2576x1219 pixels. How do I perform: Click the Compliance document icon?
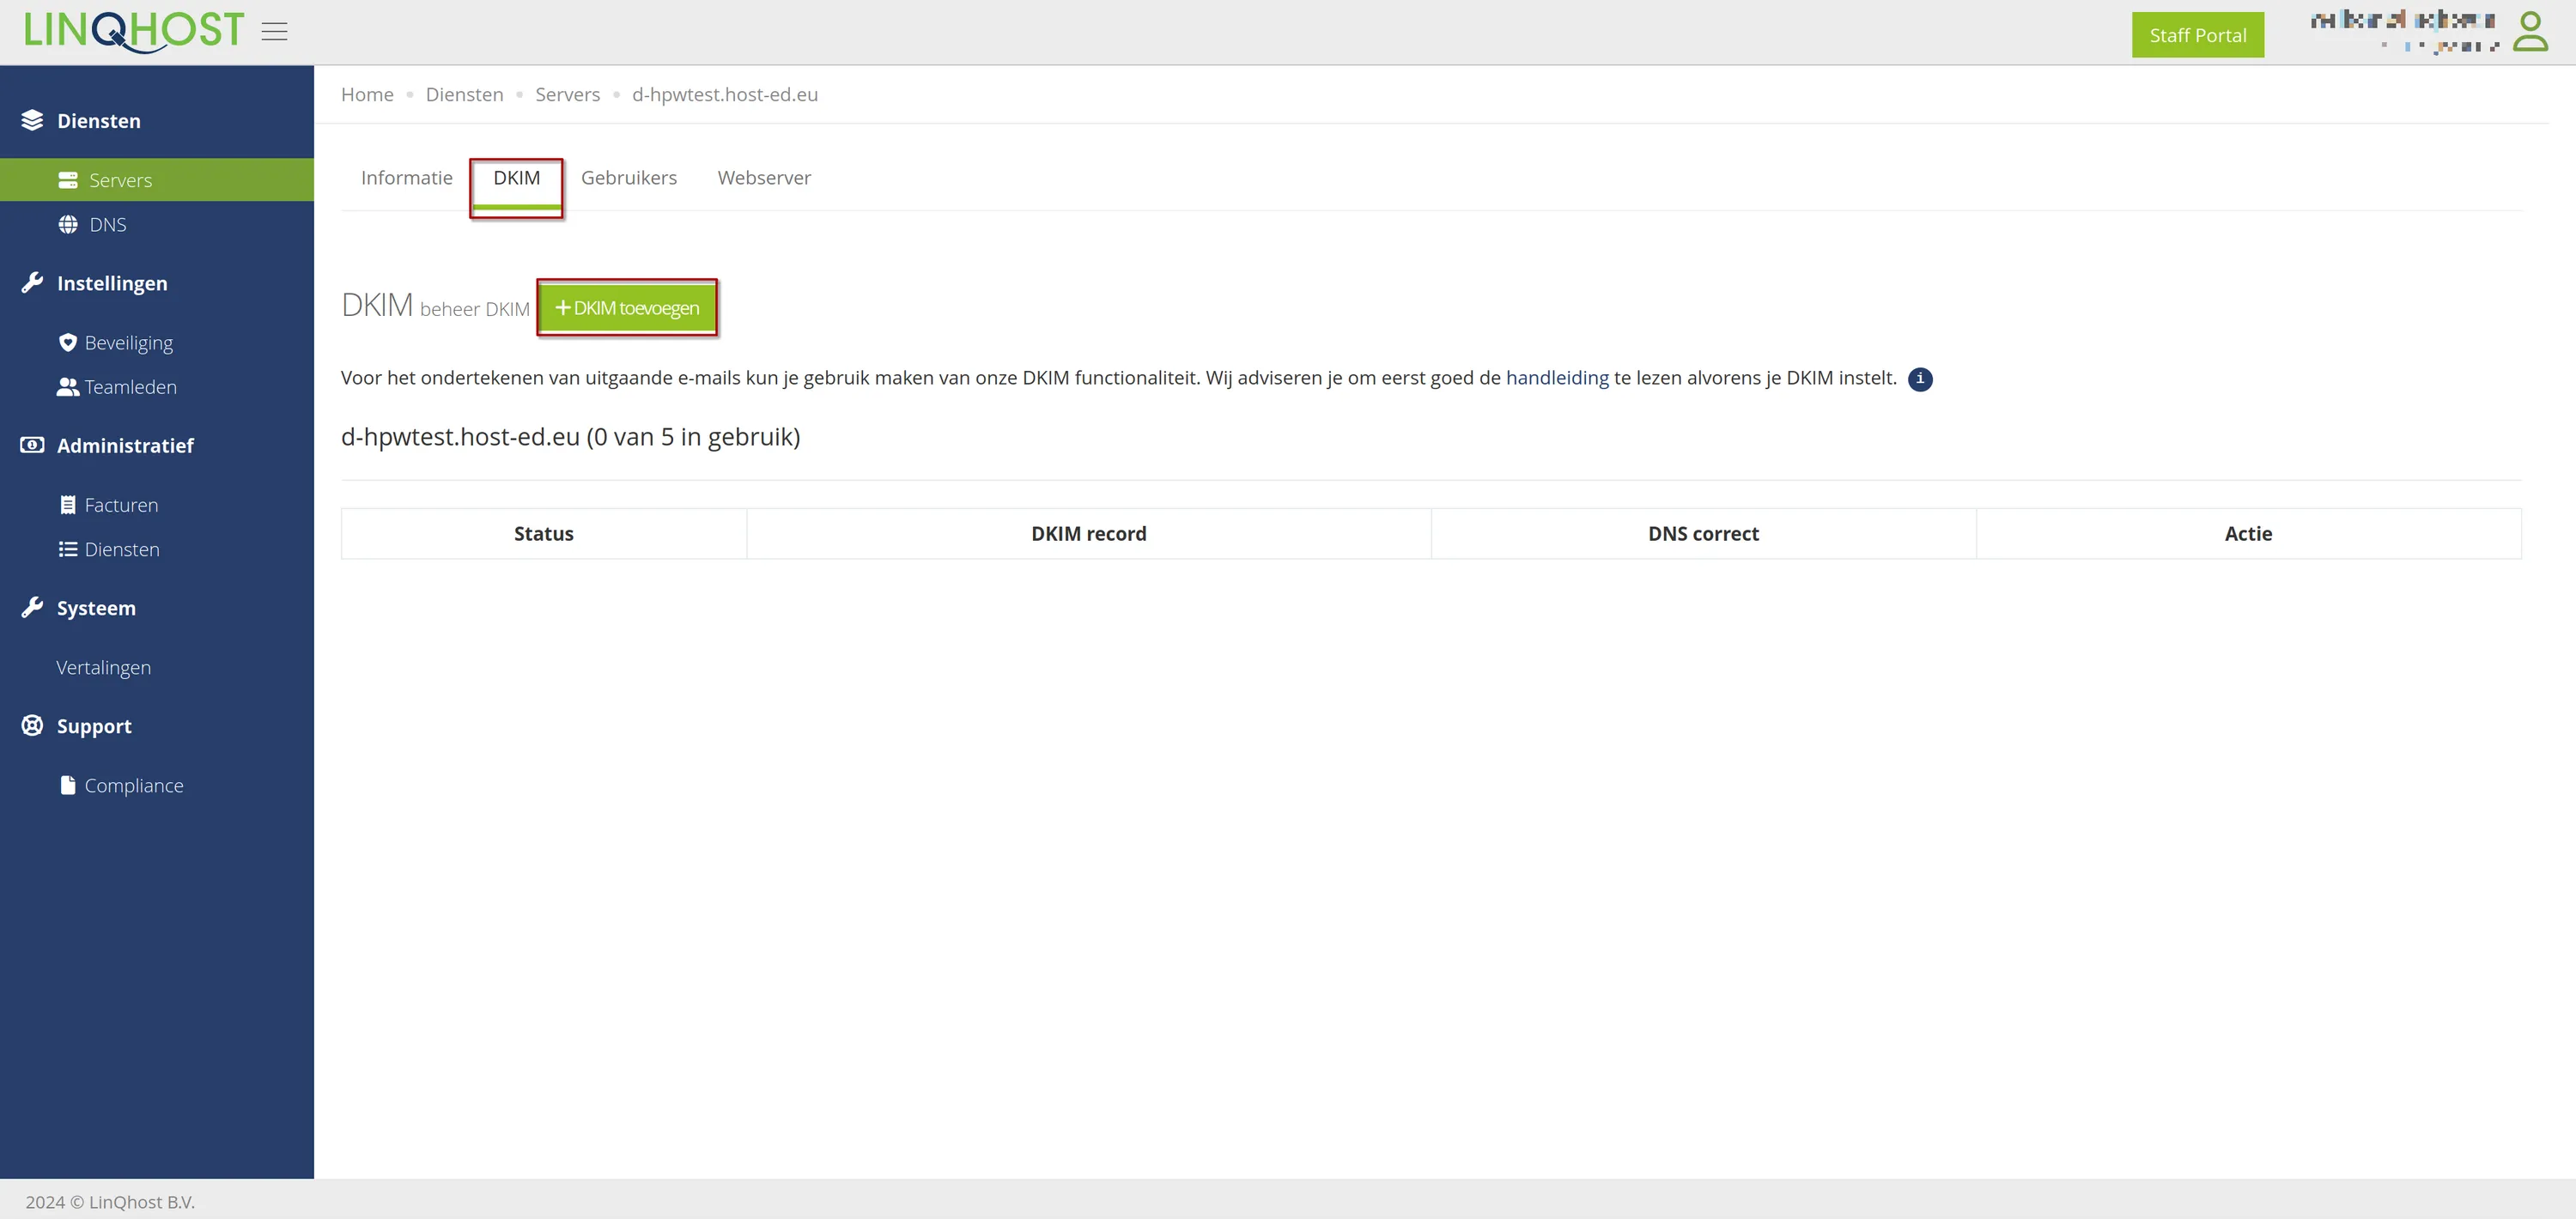(x=68, y=785)
